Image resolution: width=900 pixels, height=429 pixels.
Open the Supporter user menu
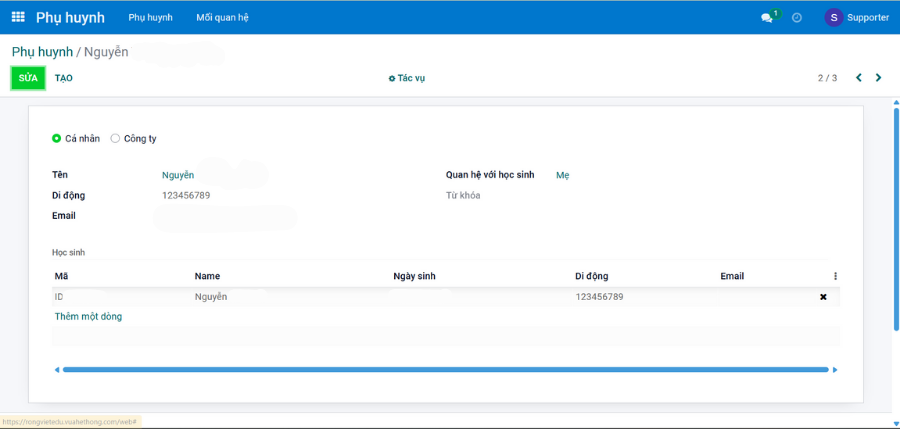pyautogui.click(x=867, y=17)
